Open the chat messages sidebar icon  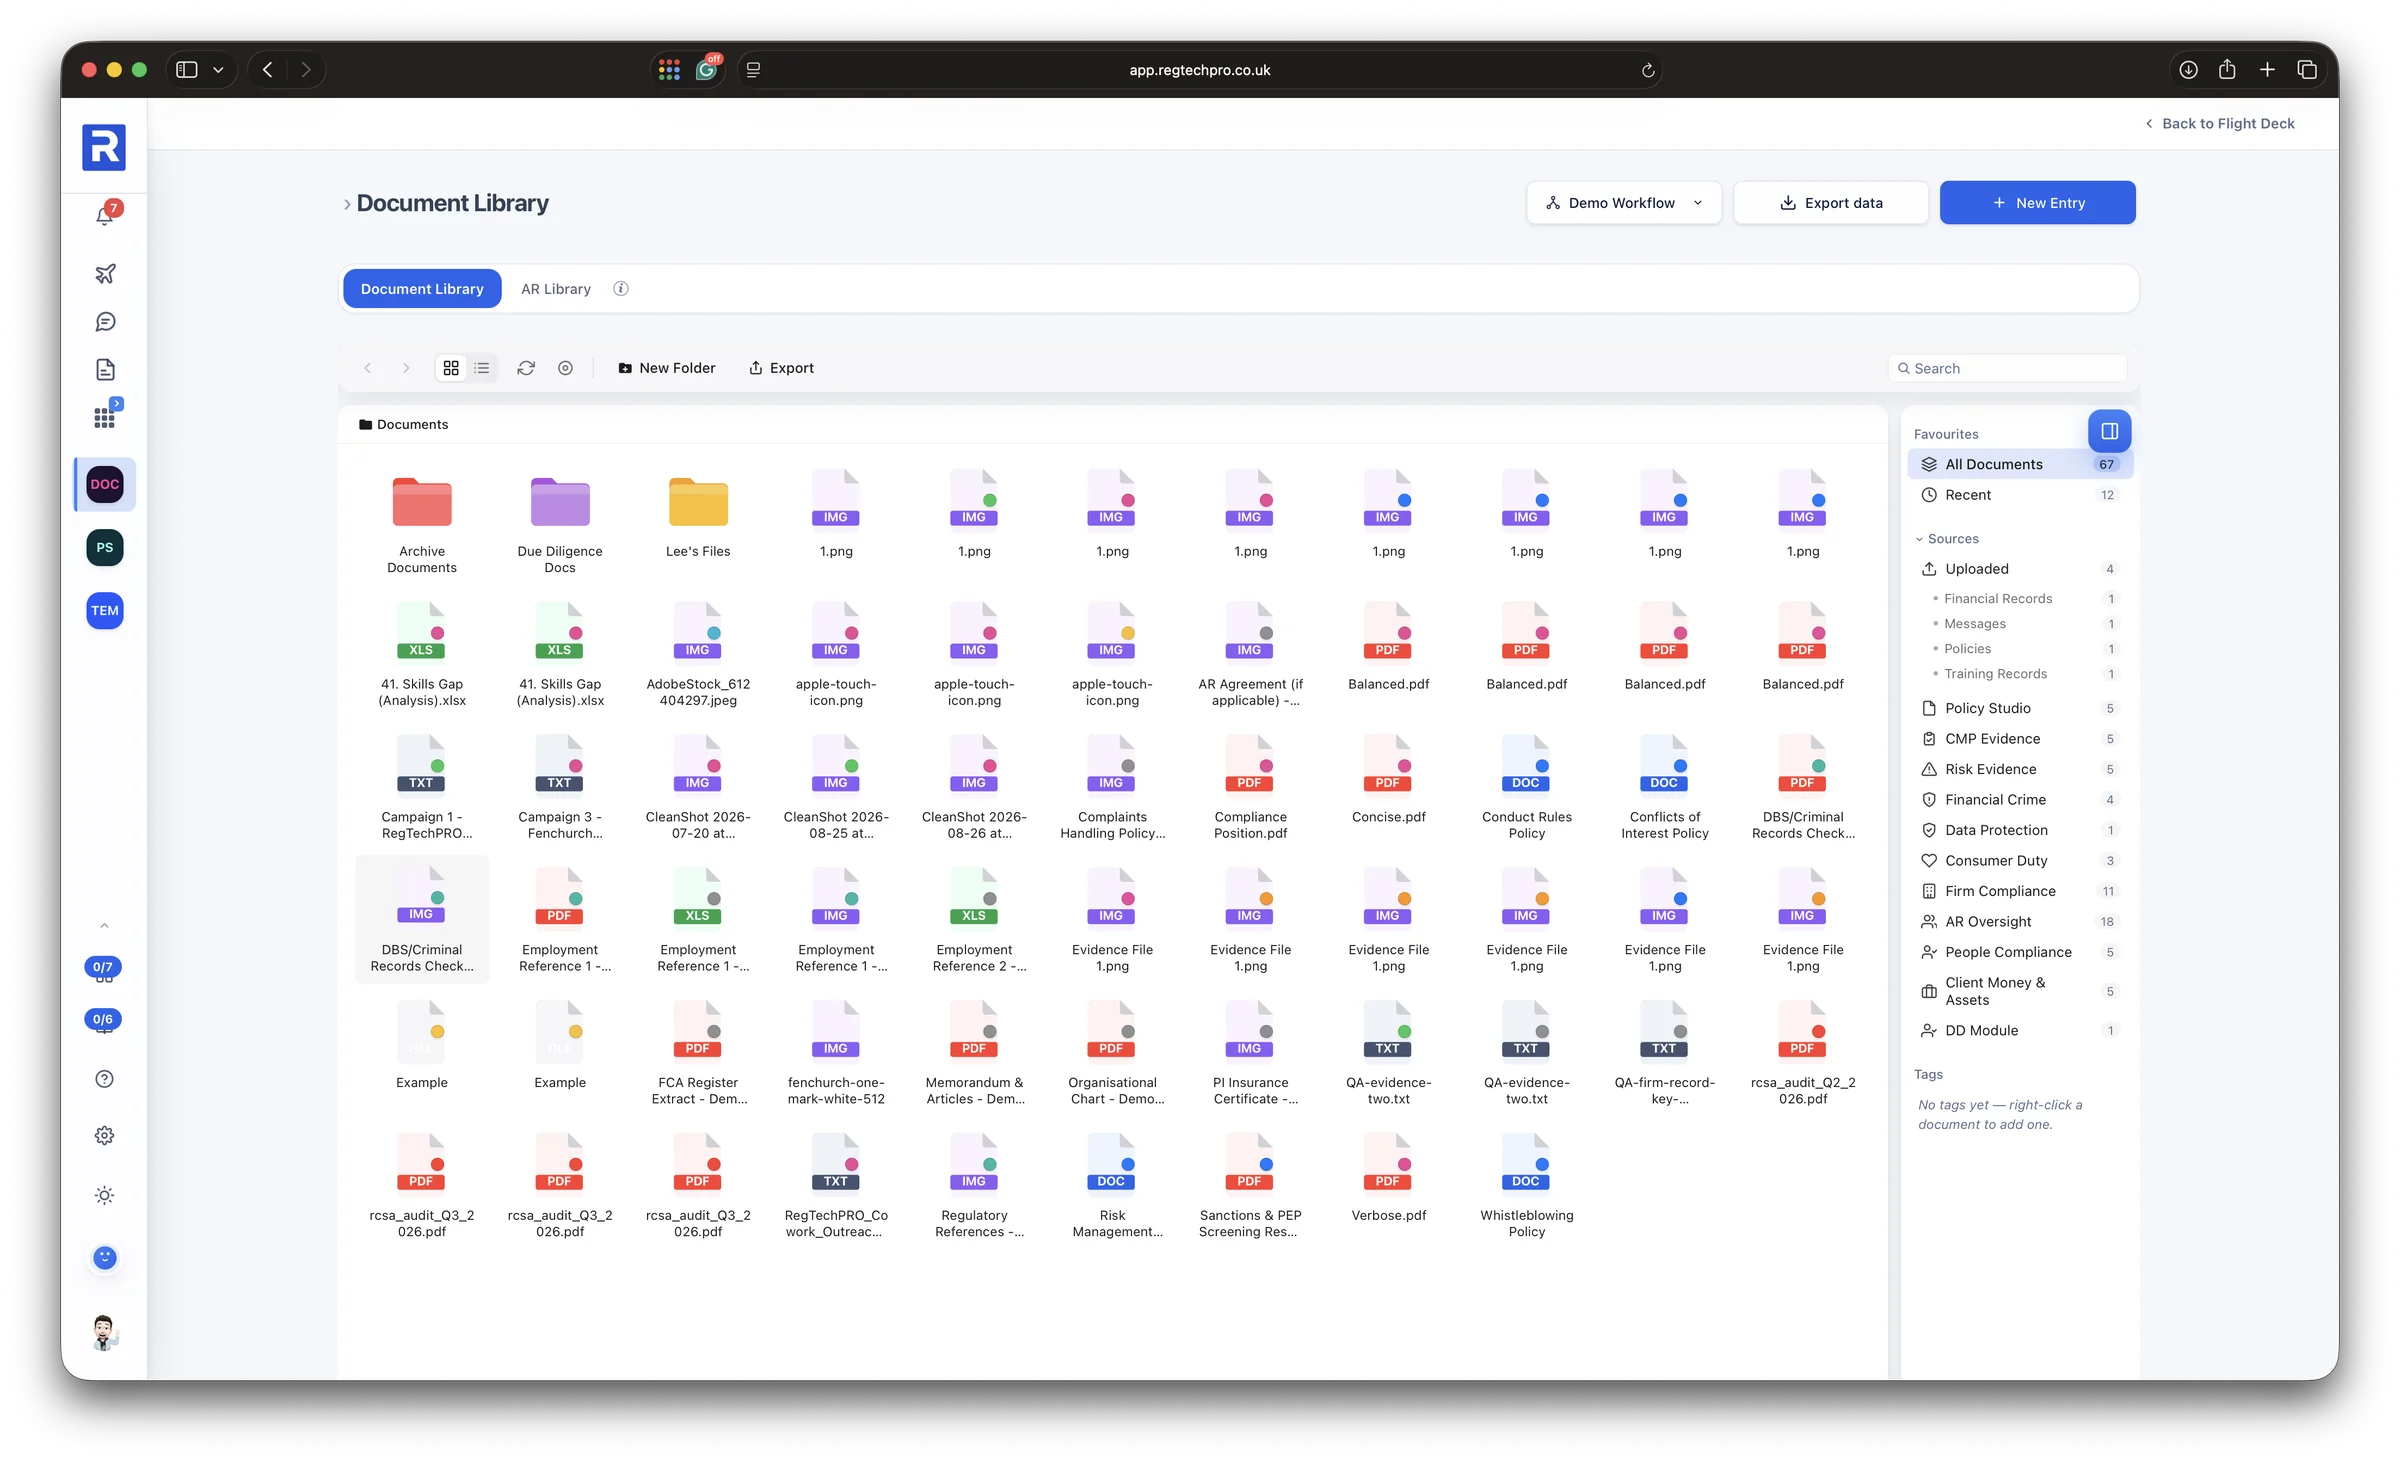(x=105, y=321)
